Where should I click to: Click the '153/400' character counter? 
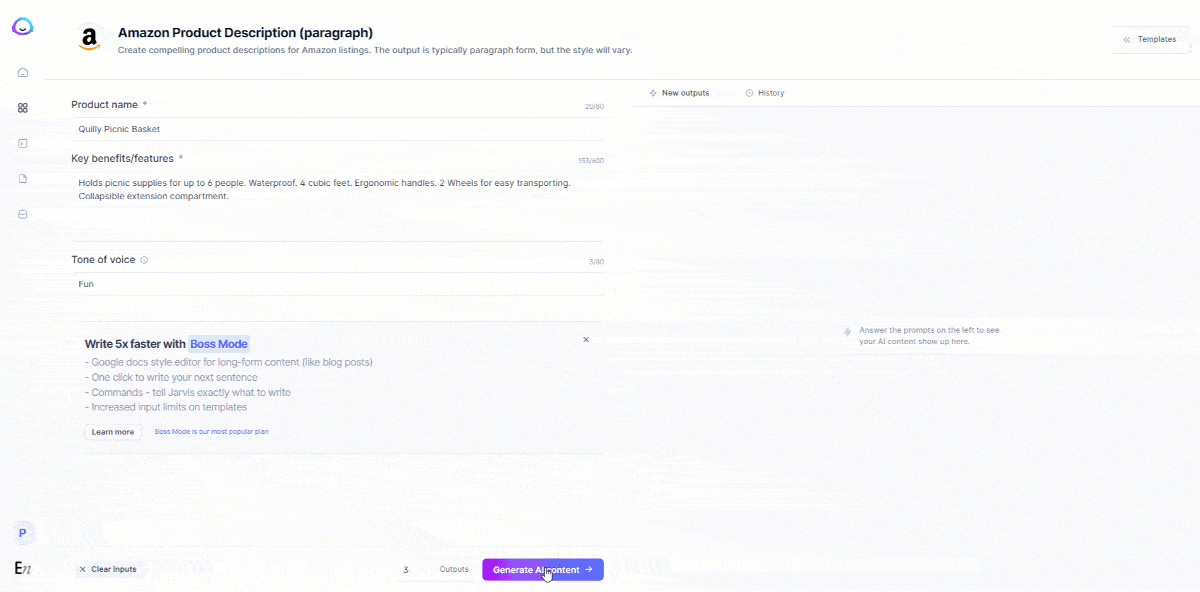pyautogui.click(x=591, y=161)
